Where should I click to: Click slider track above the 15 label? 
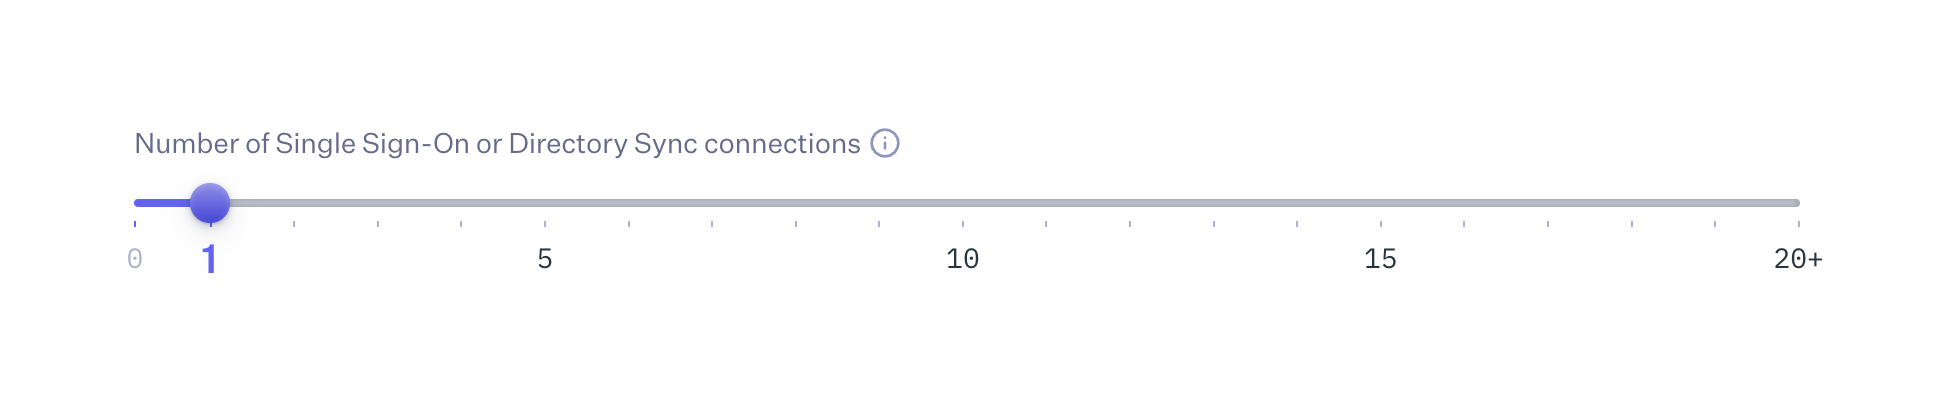click(x=1381, y=203)
